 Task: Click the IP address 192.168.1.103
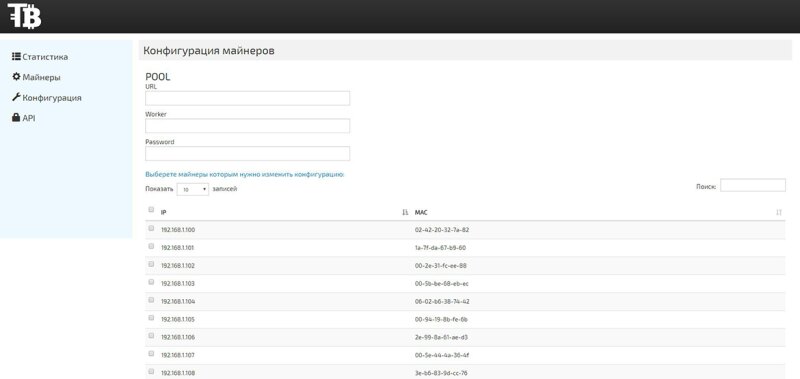point(178,284)
